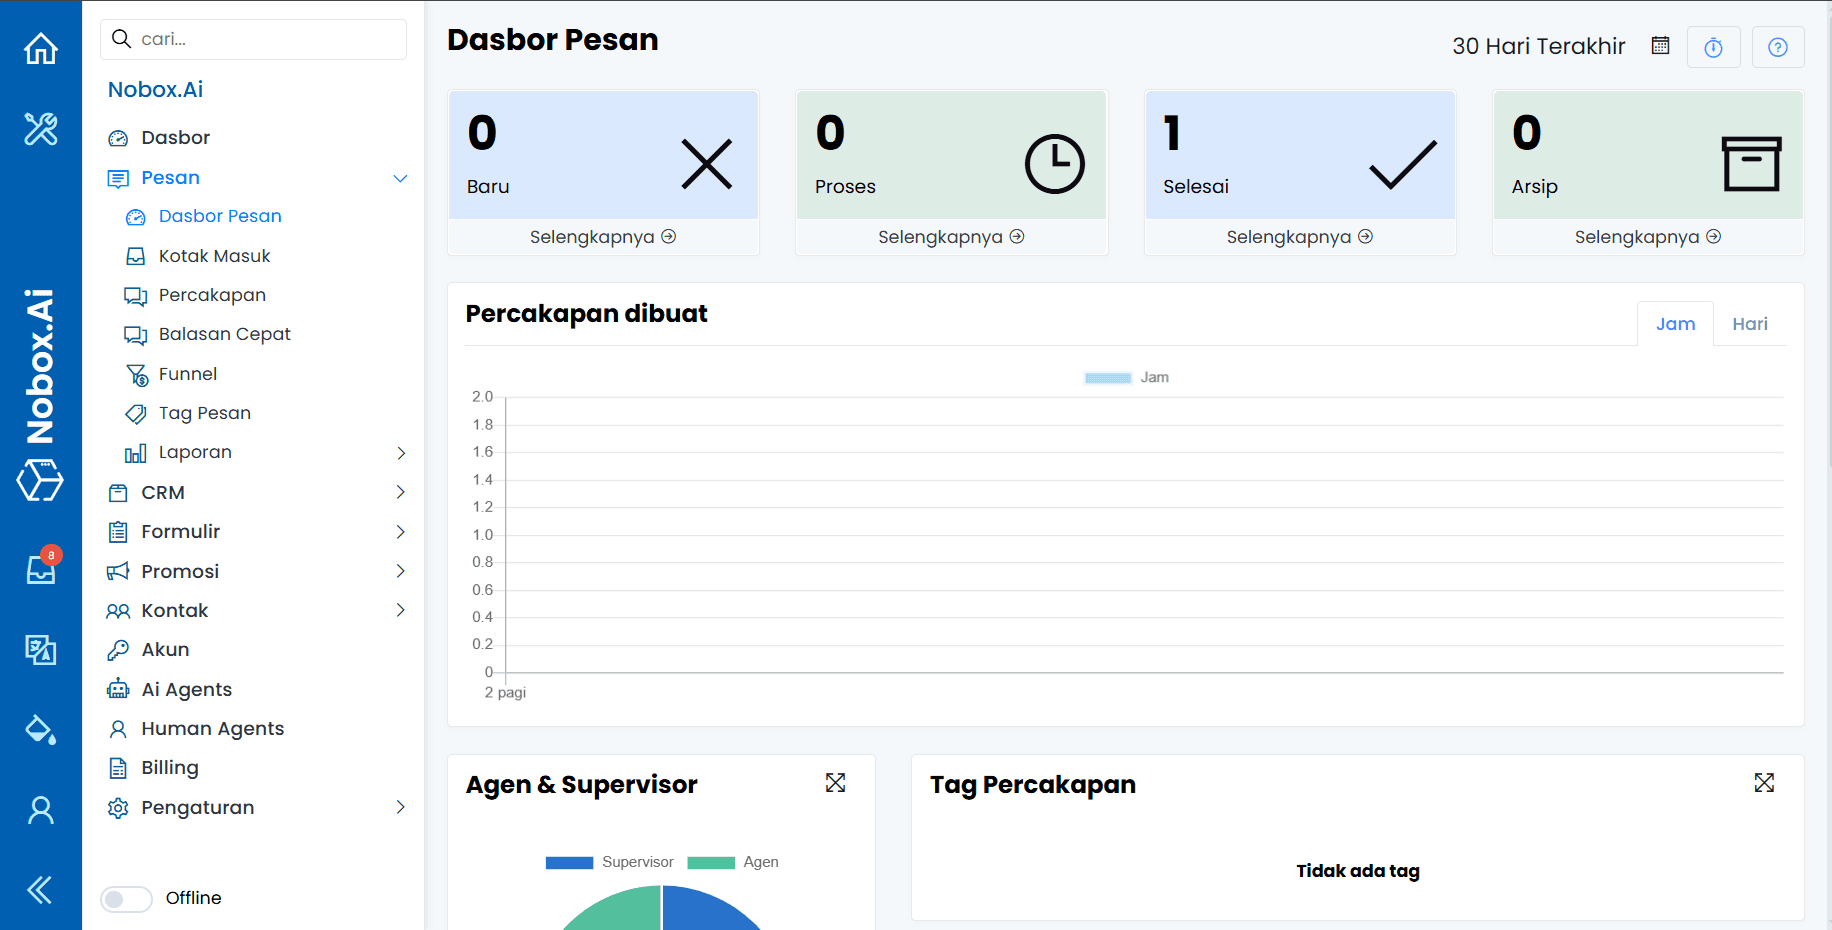The image size is (1832, 930).
Task: Expand the Agen & Supervisor panel fullscreen icon
Action: click(x=836, y=783)
